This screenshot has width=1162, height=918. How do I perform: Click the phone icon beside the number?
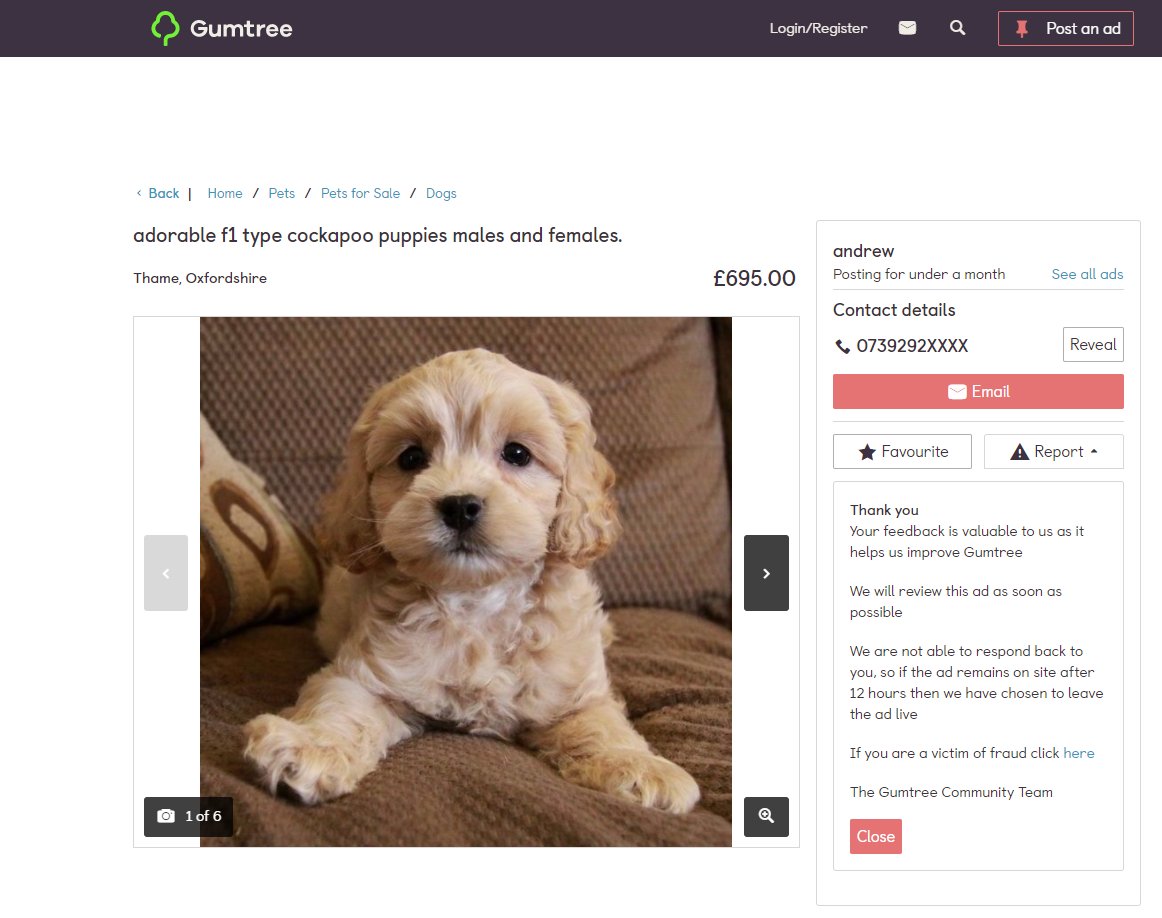[842, 346]
